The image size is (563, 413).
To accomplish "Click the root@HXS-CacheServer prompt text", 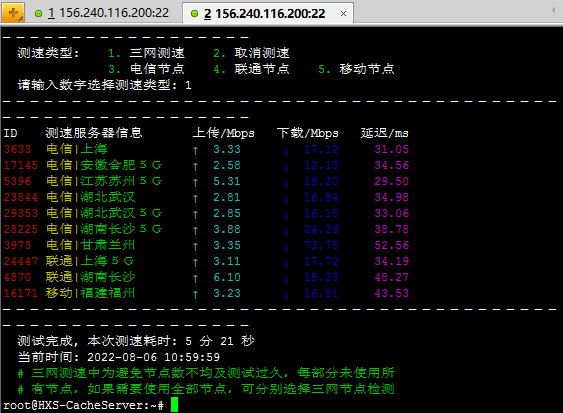I will pyautogui.click(x=83, y=405).
